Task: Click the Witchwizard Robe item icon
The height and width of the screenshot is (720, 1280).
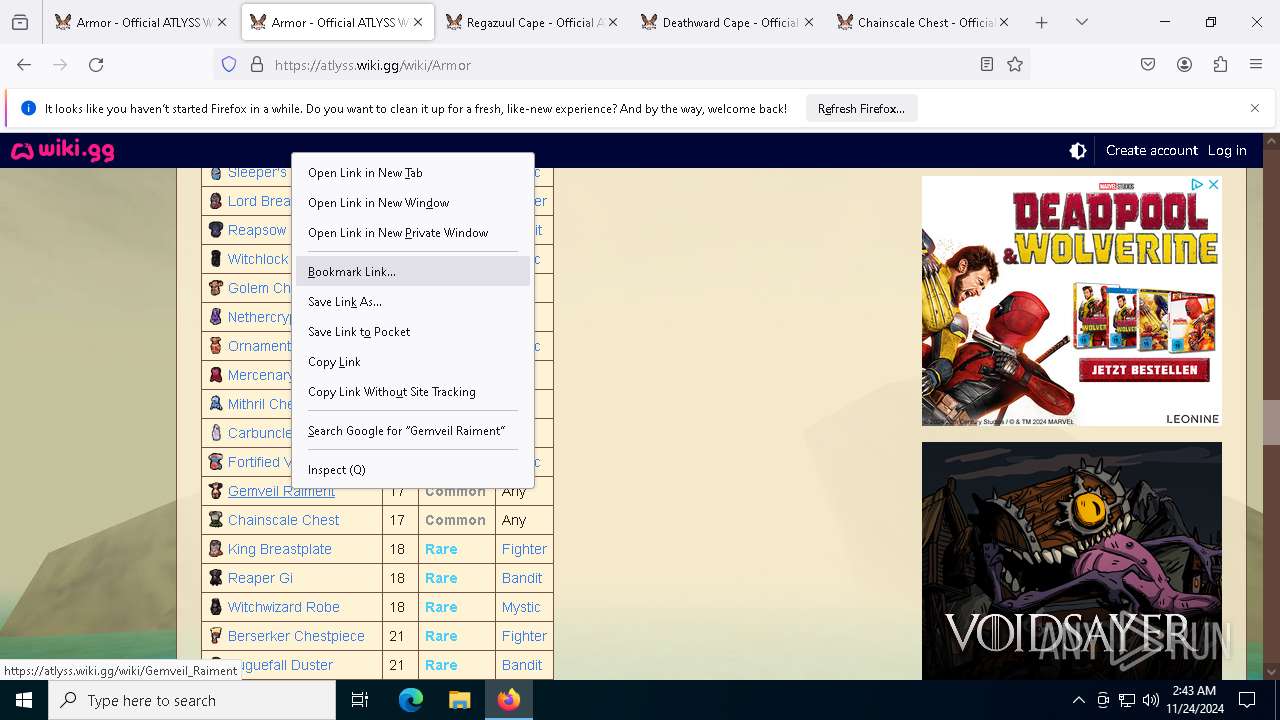Action: click(215, 607)
